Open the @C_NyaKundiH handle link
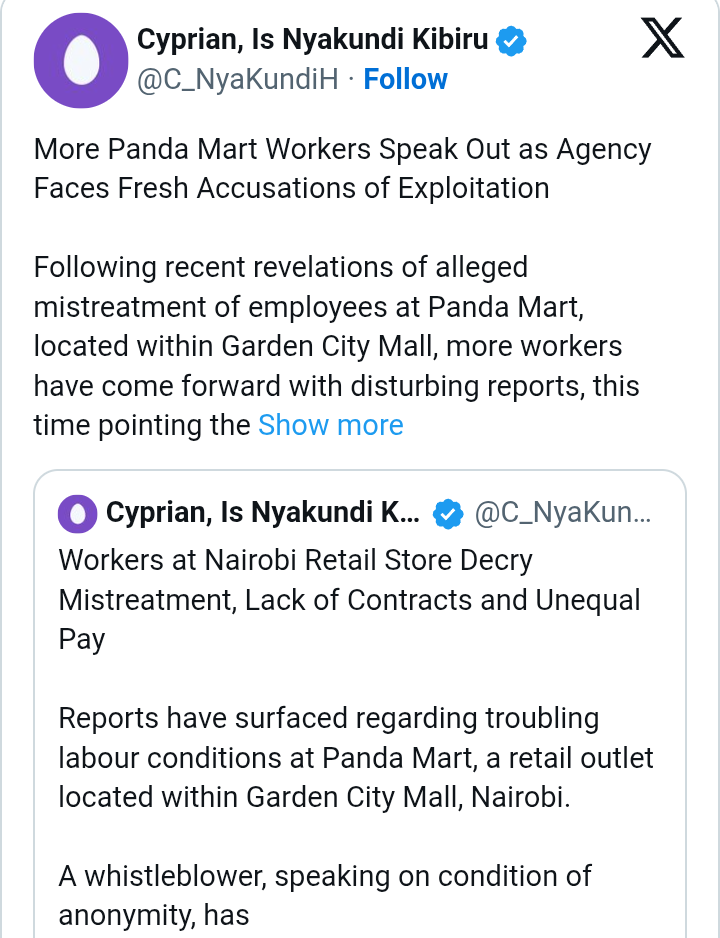Screen dimensions: 720x938 click(x=236, y=79)
